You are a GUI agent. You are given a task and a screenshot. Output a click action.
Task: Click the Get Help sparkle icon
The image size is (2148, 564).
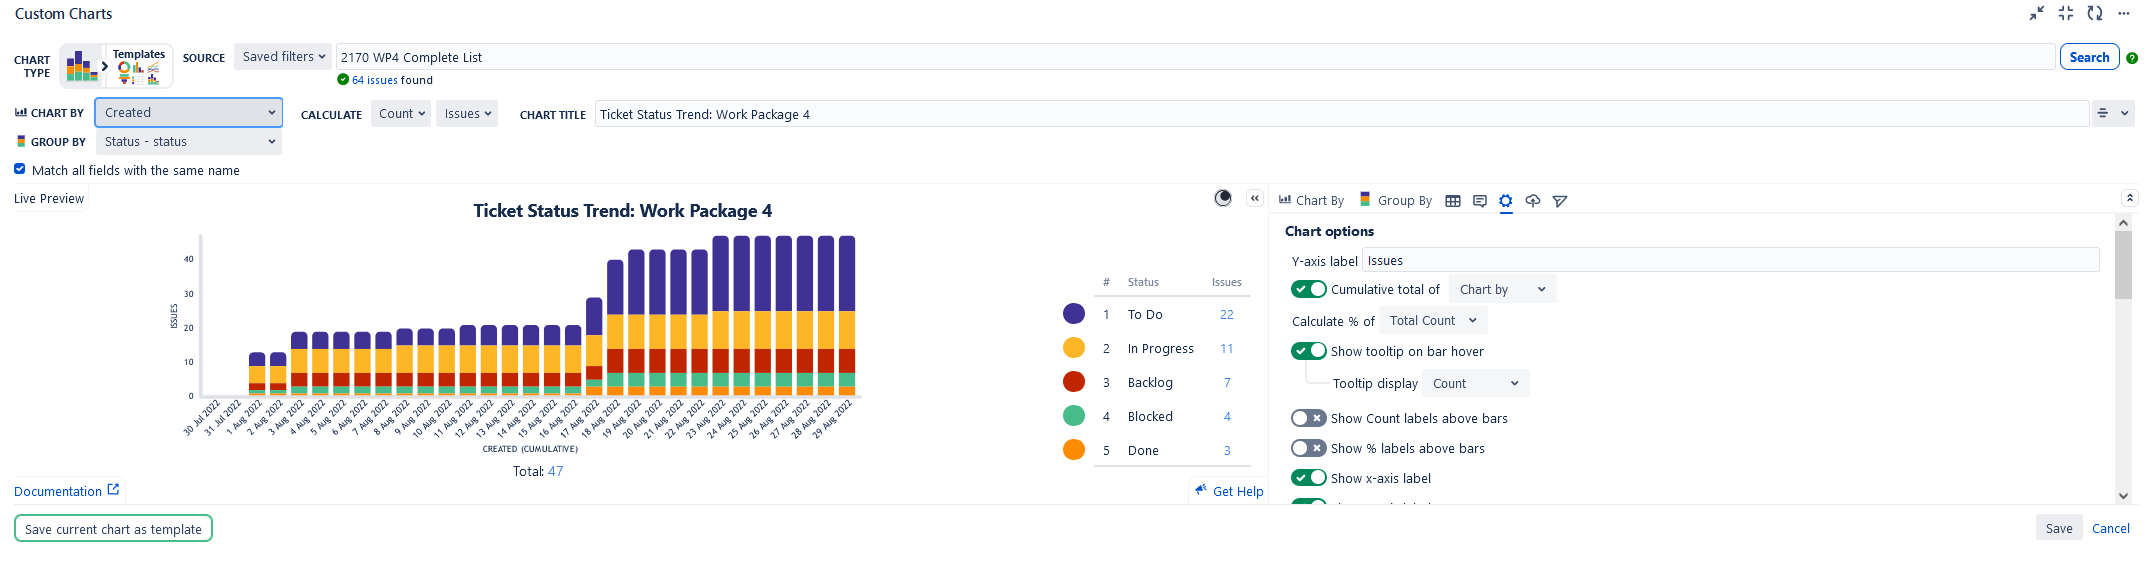(x=1201, y=490)
